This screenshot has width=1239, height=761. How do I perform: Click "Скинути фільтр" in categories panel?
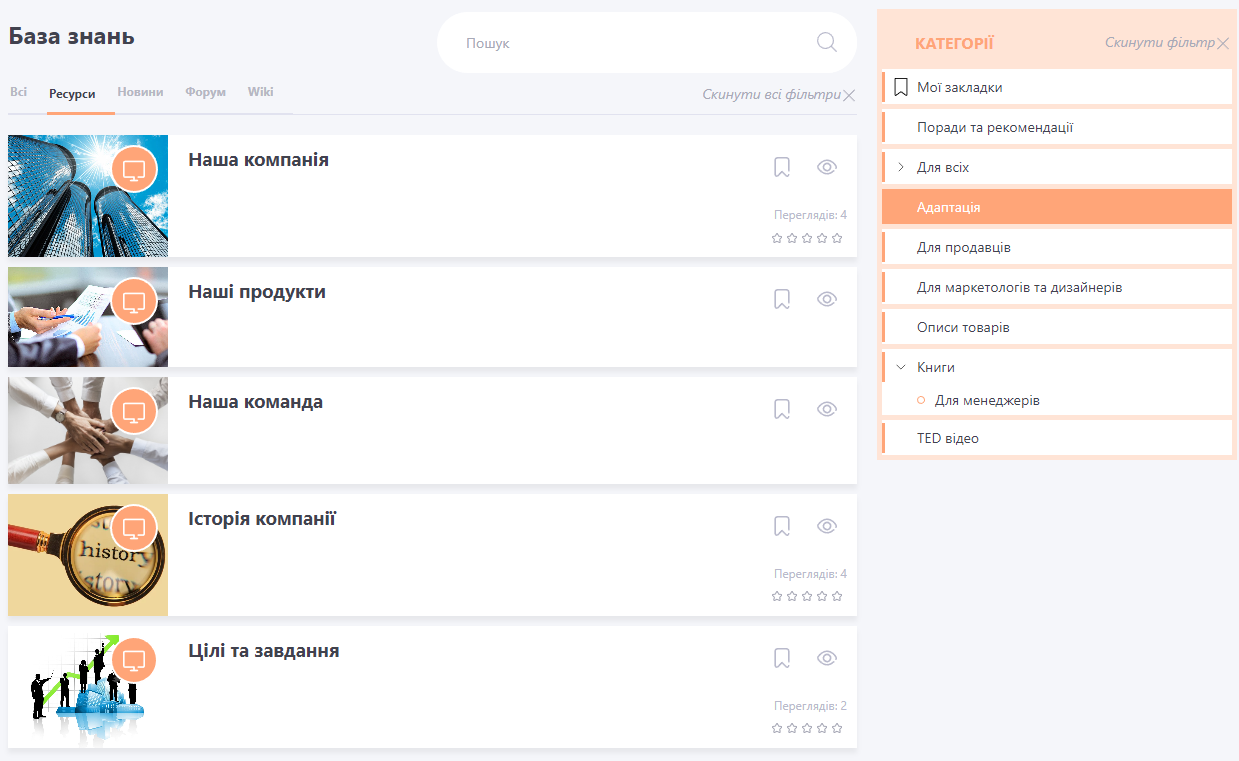[1159, 43]
